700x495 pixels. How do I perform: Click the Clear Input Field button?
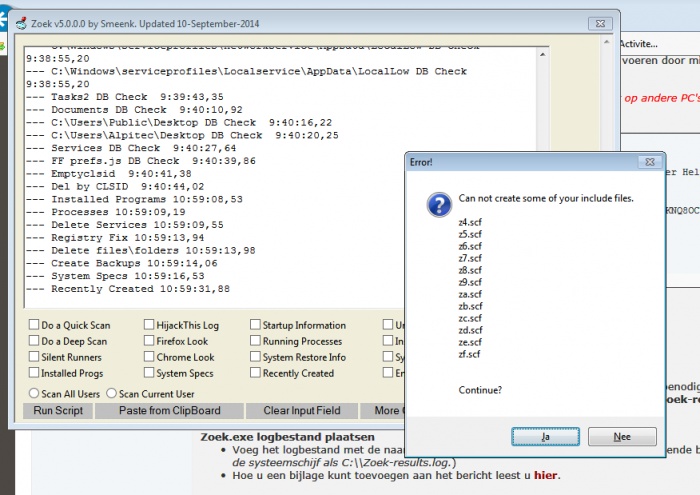302,411
